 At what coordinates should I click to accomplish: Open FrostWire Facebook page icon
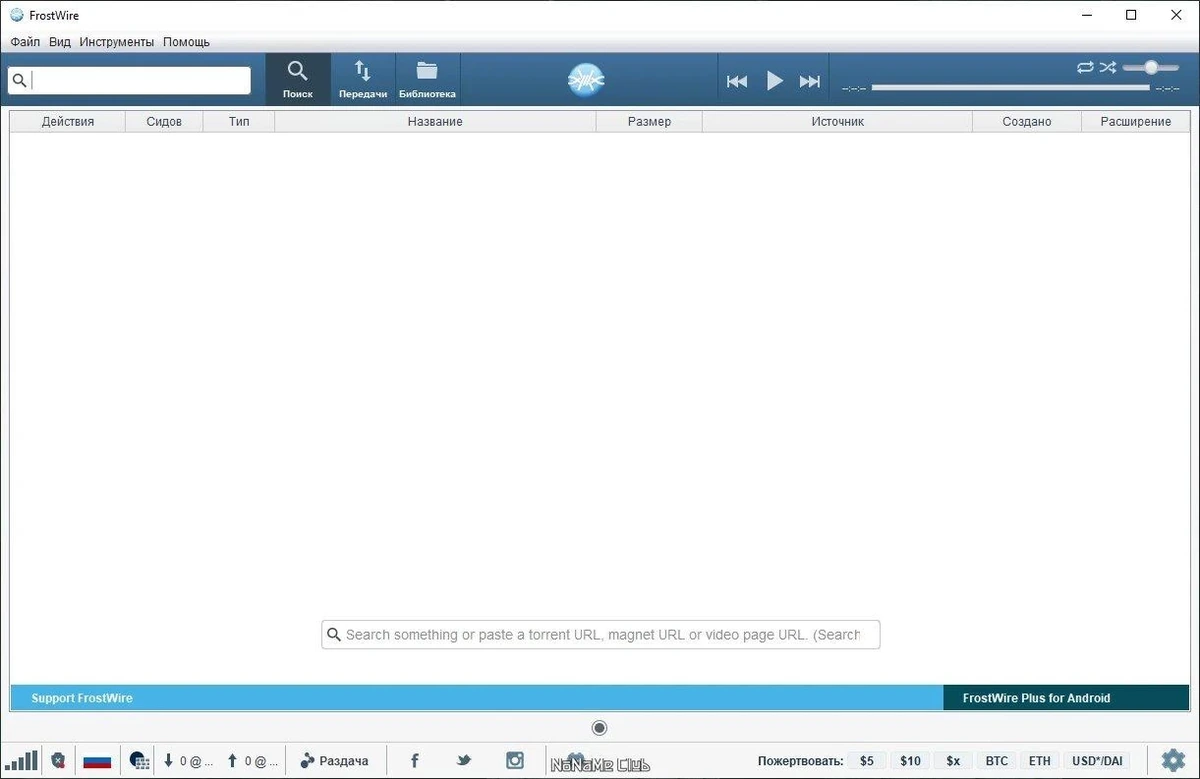414,761
